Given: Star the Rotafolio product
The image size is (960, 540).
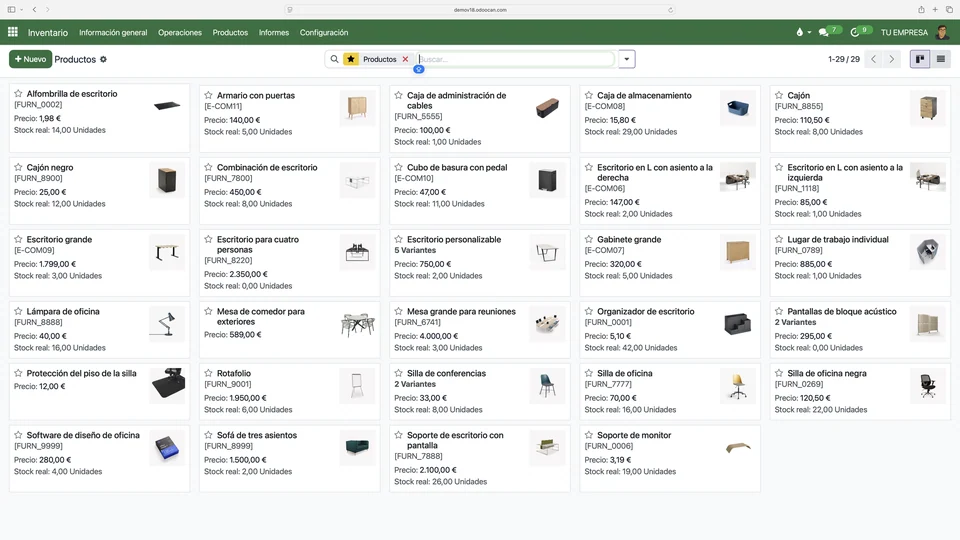Looking at the screenshot, I should [208, 373].
